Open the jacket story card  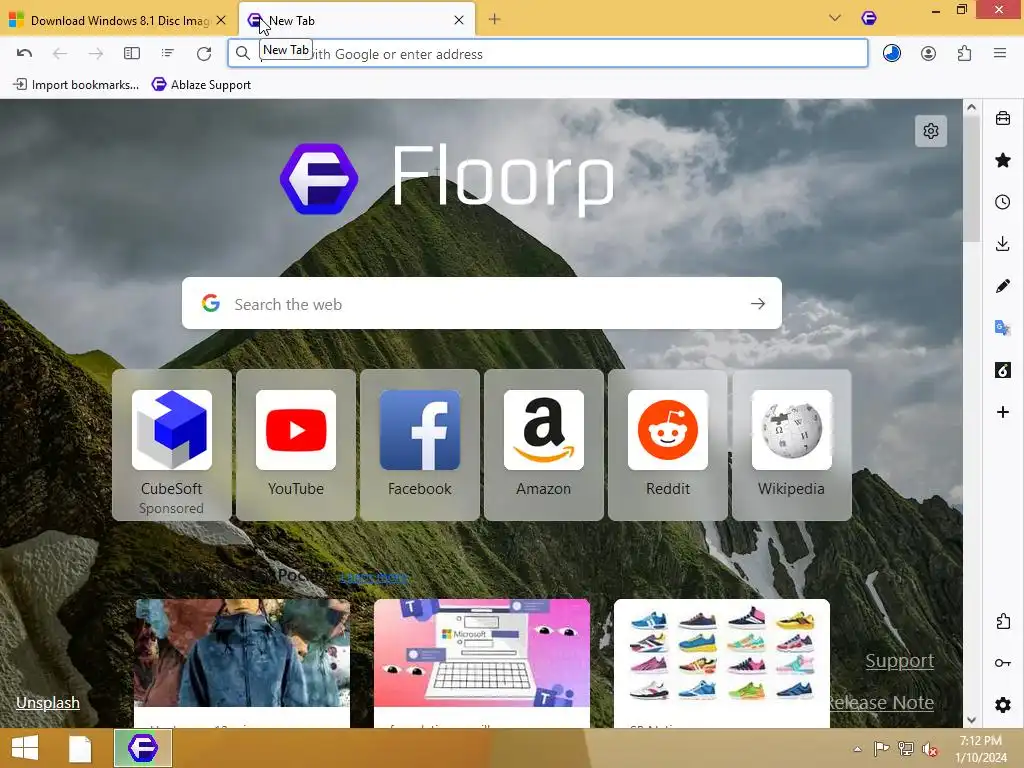242,663
